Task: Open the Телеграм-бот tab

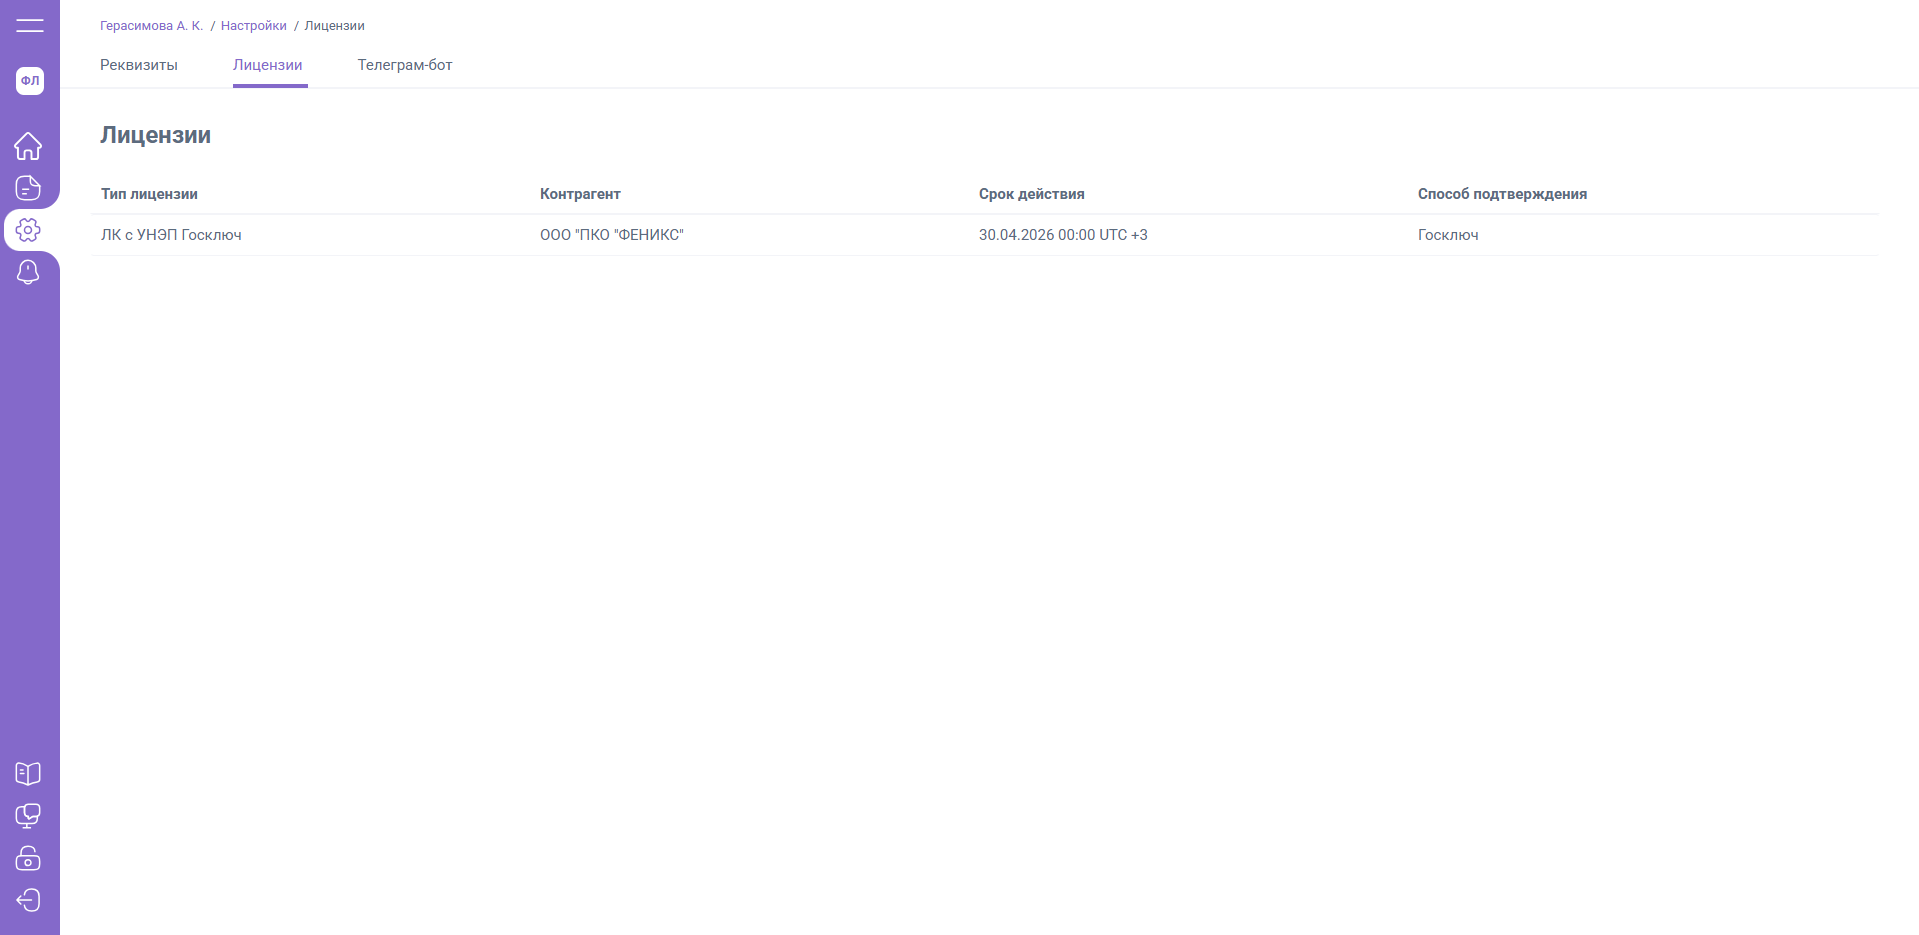Action: click(405, 65)
